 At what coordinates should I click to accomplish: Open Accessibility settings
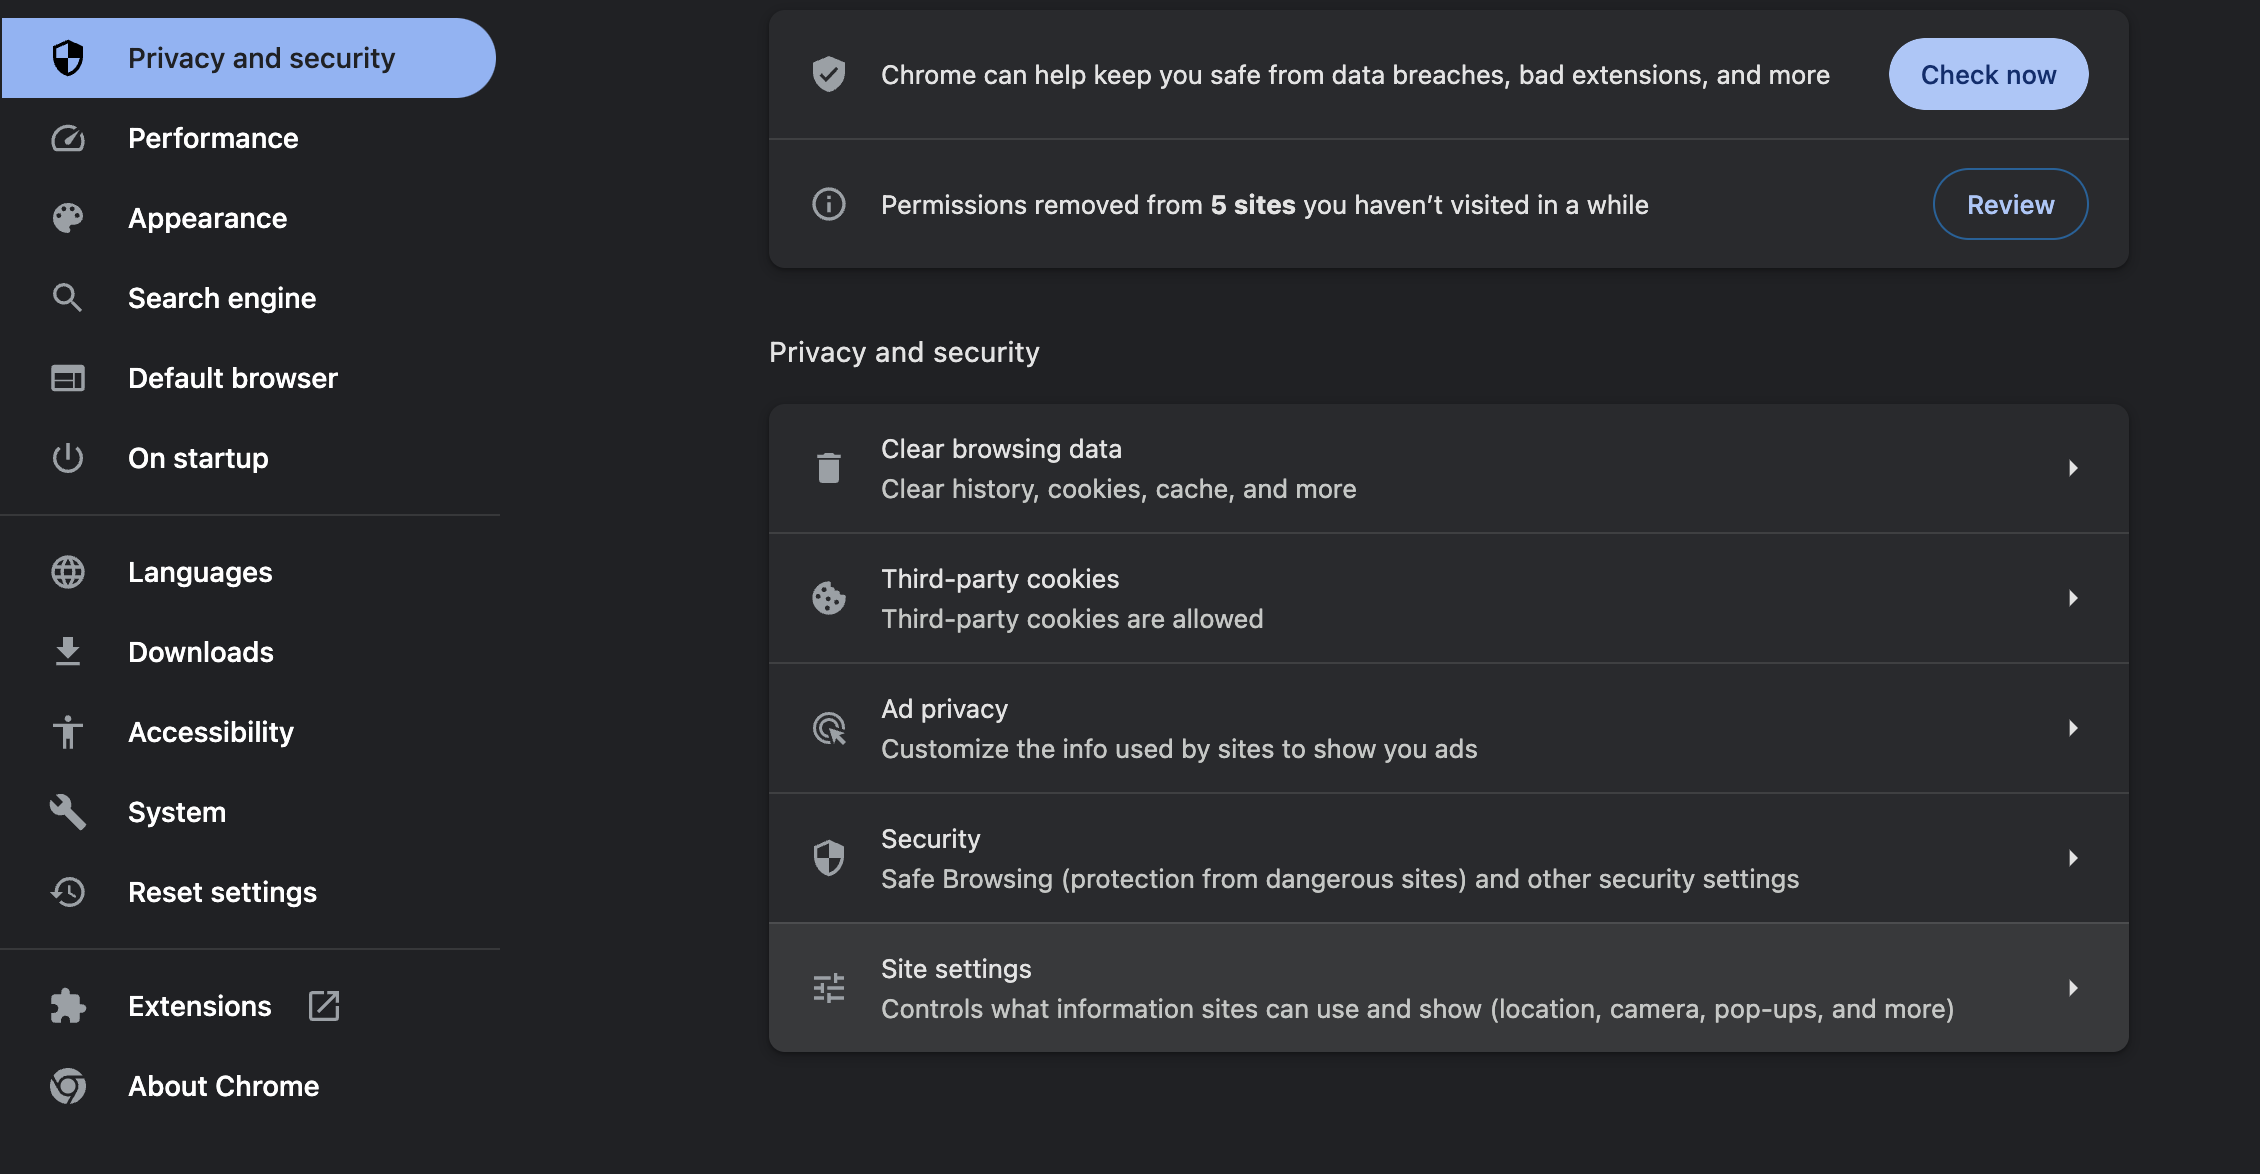pos(248,732)
